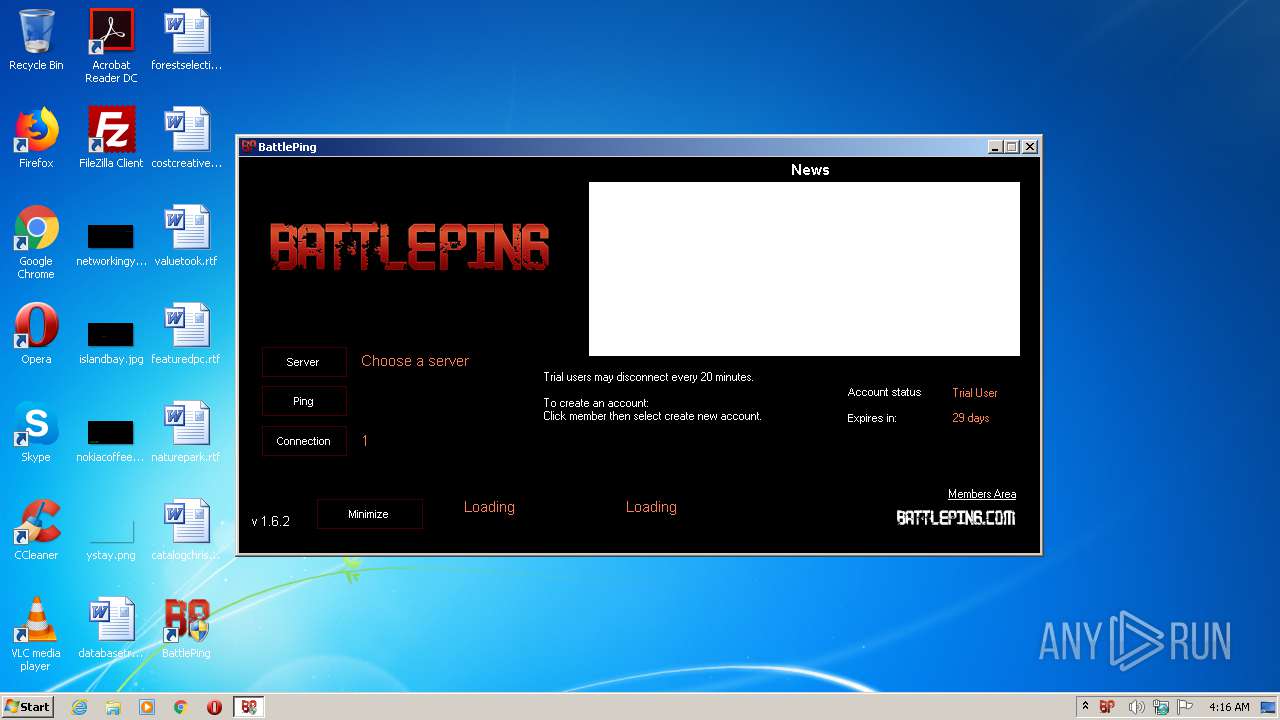1280x720 pixels.
Task: Open featuredpc.rtf desktop file
Action: pyautogui.click(x=186, y=334)
